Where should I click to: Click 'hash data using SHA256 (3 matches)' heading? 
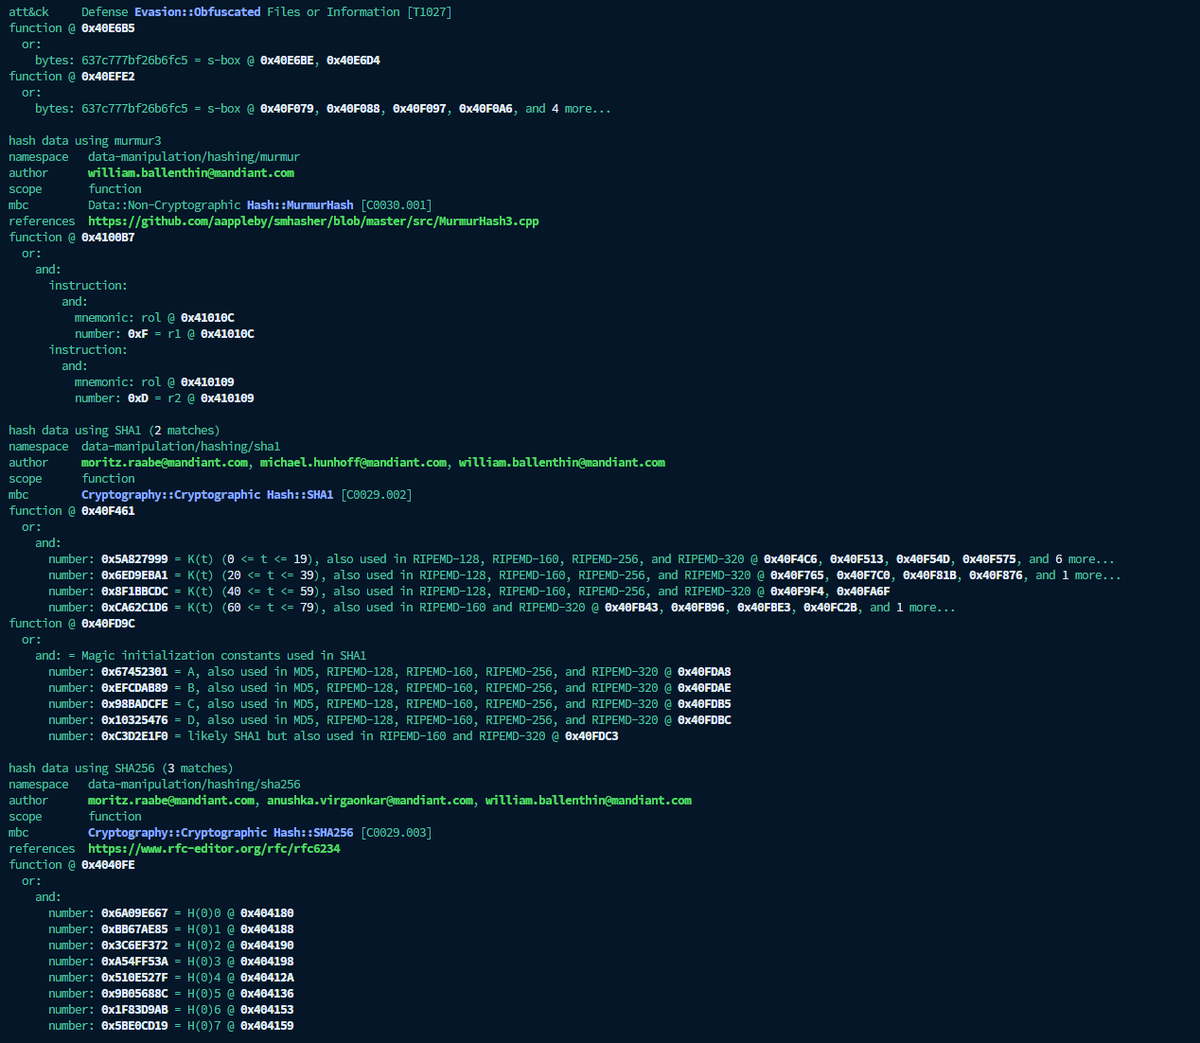[x=121, y=768]
